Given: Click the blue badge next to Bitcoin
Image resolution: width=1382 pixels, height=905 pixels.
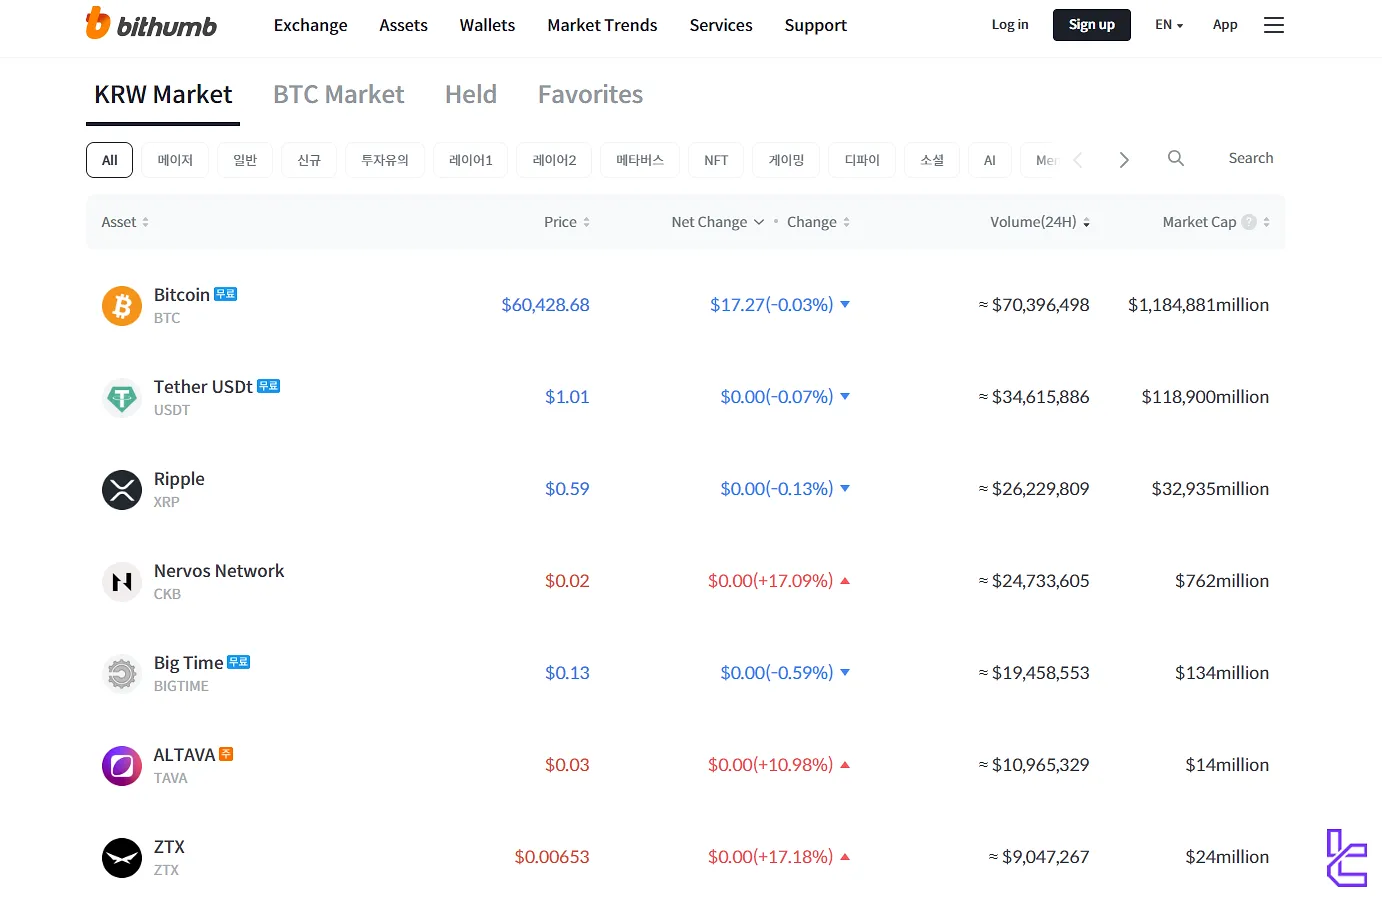Looking at the screenshot, I should [x=226, y=294].
